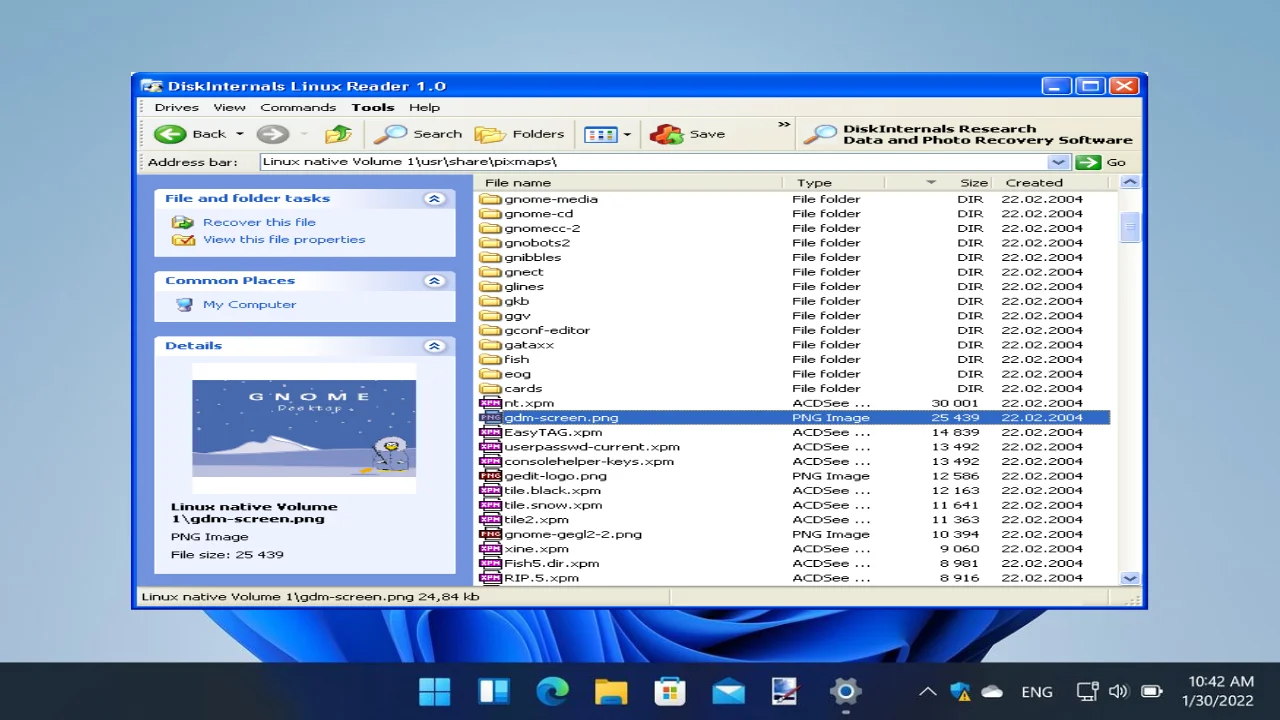Viewport: 1280px width, 720px height.
Task: Click the View this file properties link
Action: pyautogui.click(x=284, y=239)
